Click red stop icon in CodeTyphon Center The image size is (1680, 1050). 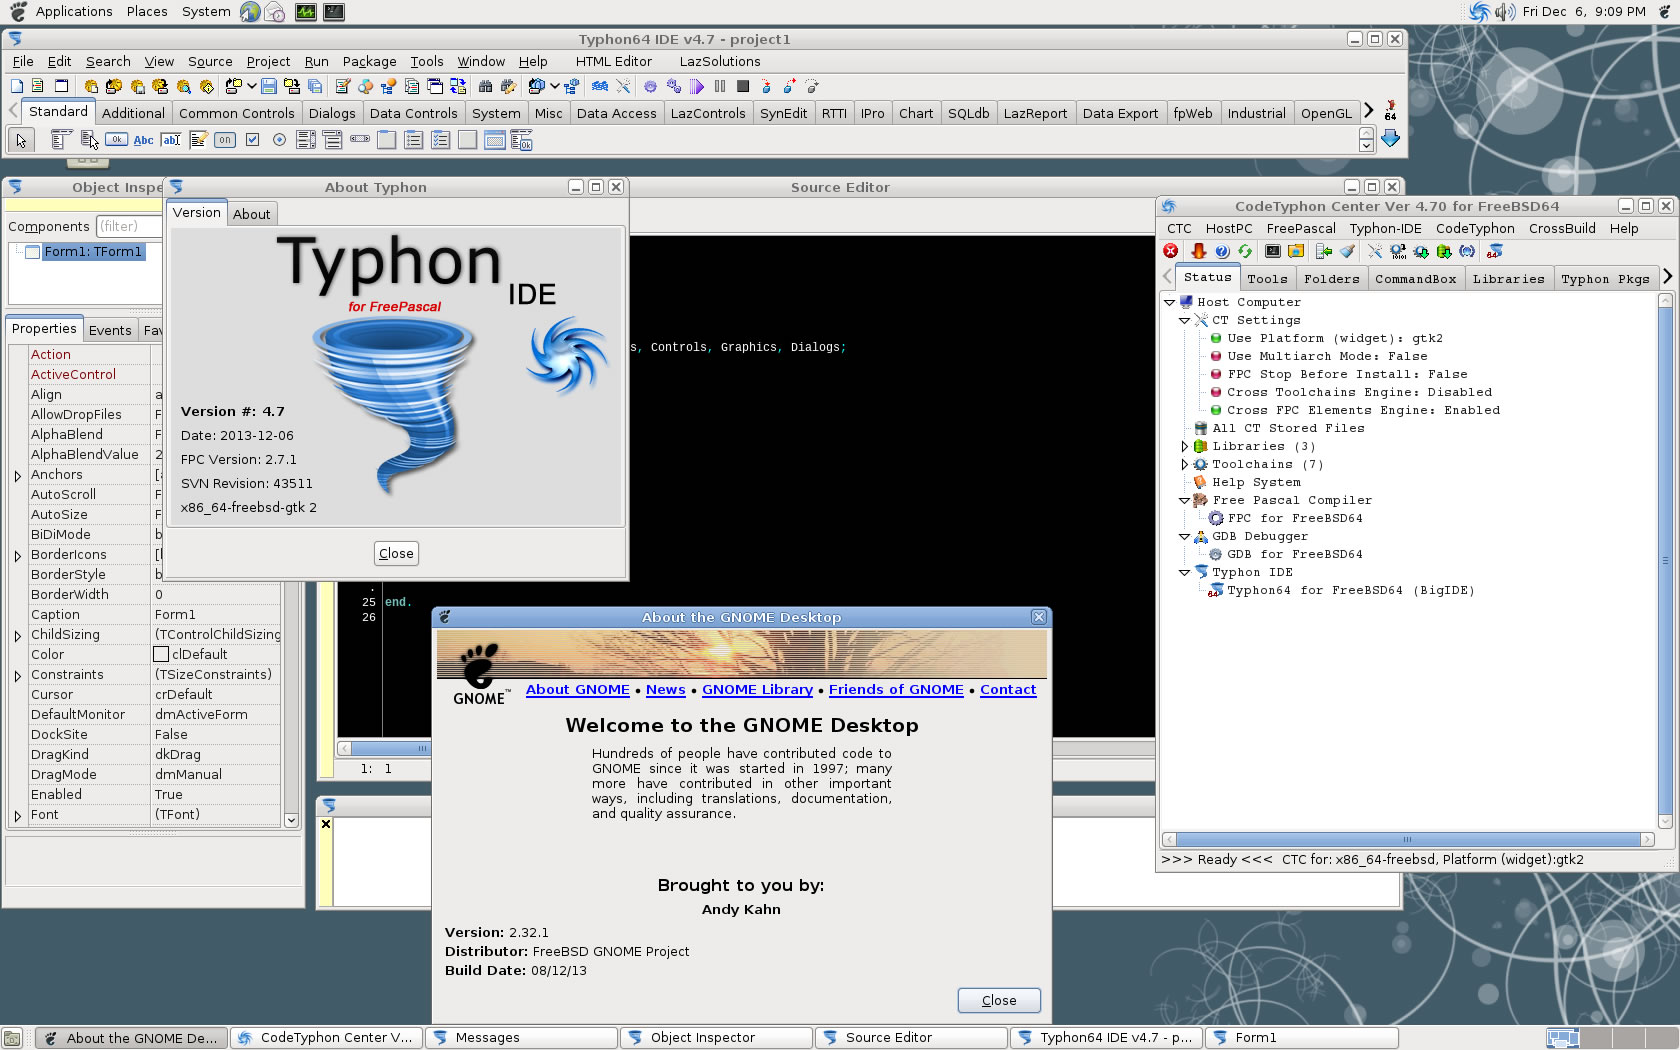tap(1171, 252)
